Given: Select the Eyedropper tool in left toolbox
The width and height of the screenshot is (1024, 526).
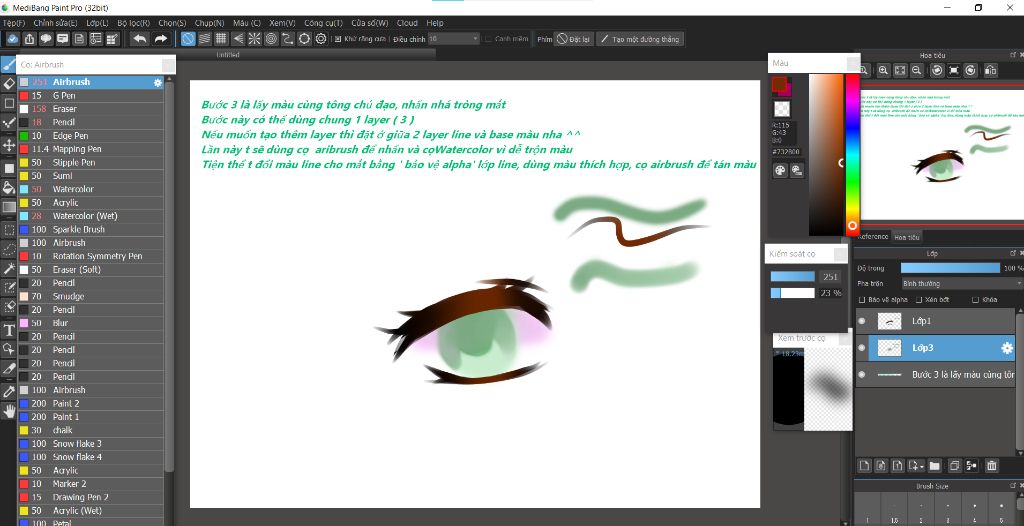Looking at the screenshot, I should (x=8, y=391).
